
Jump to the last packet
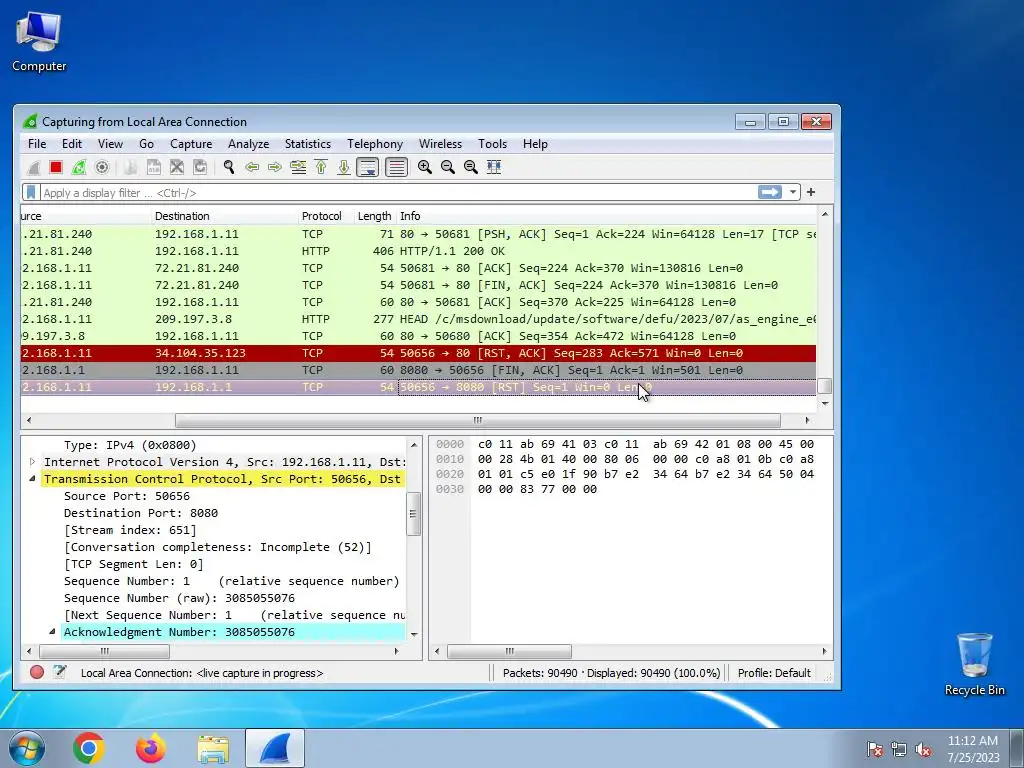(x=344, y=167)
